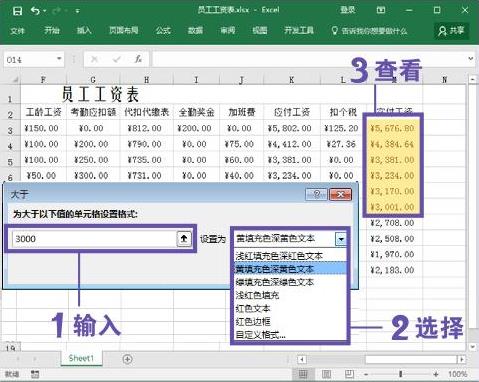The image size is (479, 382).
Task: Switch to the 视图 ribbon tab
Action: (x=260, y=30)
